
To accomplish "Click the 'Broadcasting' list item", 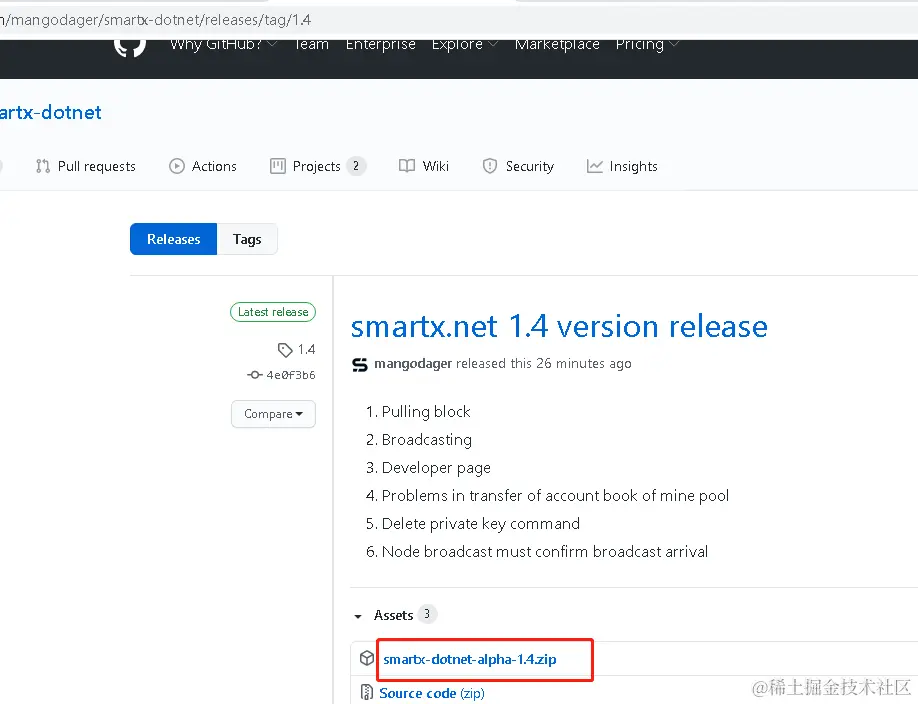I will [426, 440].
